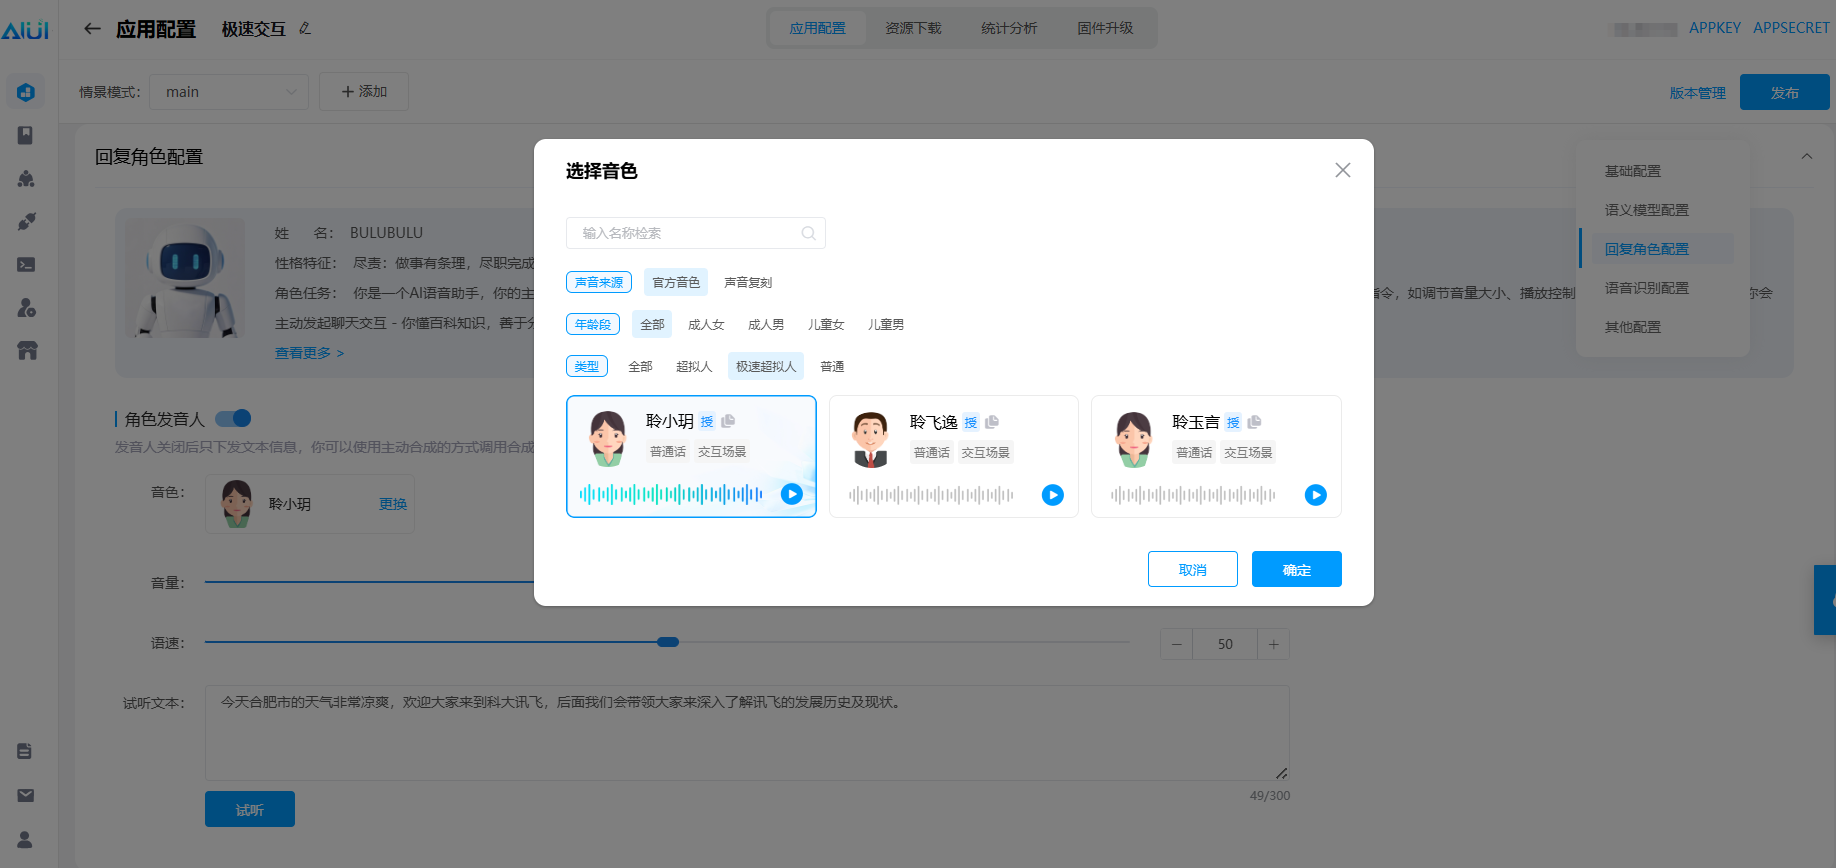Go to 回复角色配置 section

(1647, 249)
